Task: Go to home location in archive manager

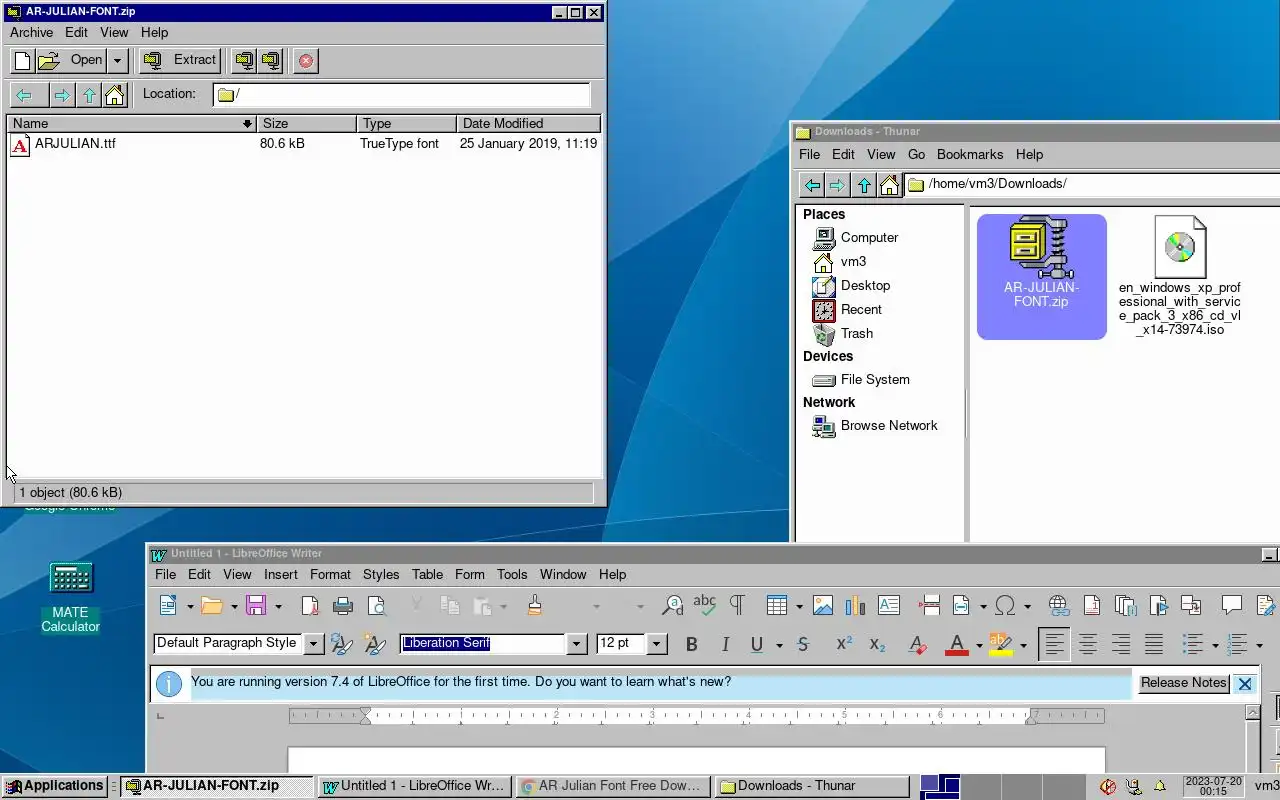Action: 115,95
